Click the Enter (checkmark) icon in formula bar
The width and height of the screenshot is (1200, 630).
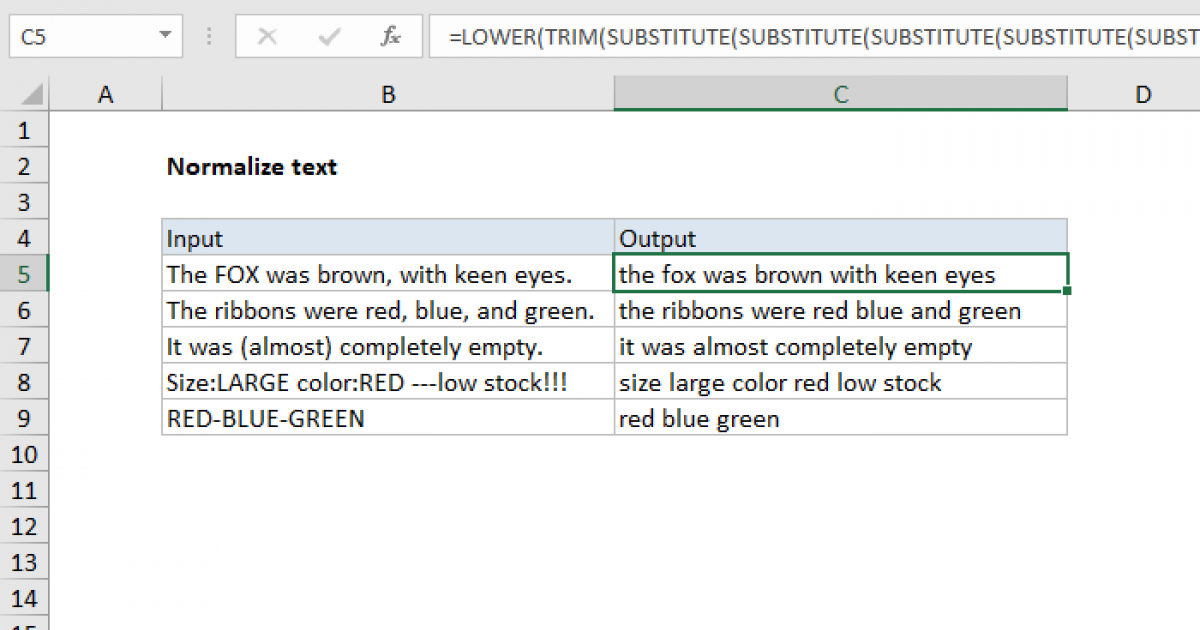[328, 36]
